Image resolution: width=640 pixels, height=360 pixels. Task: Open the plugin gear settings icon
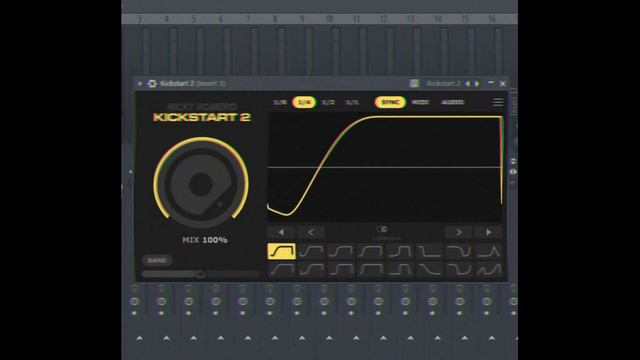(152, 84)
